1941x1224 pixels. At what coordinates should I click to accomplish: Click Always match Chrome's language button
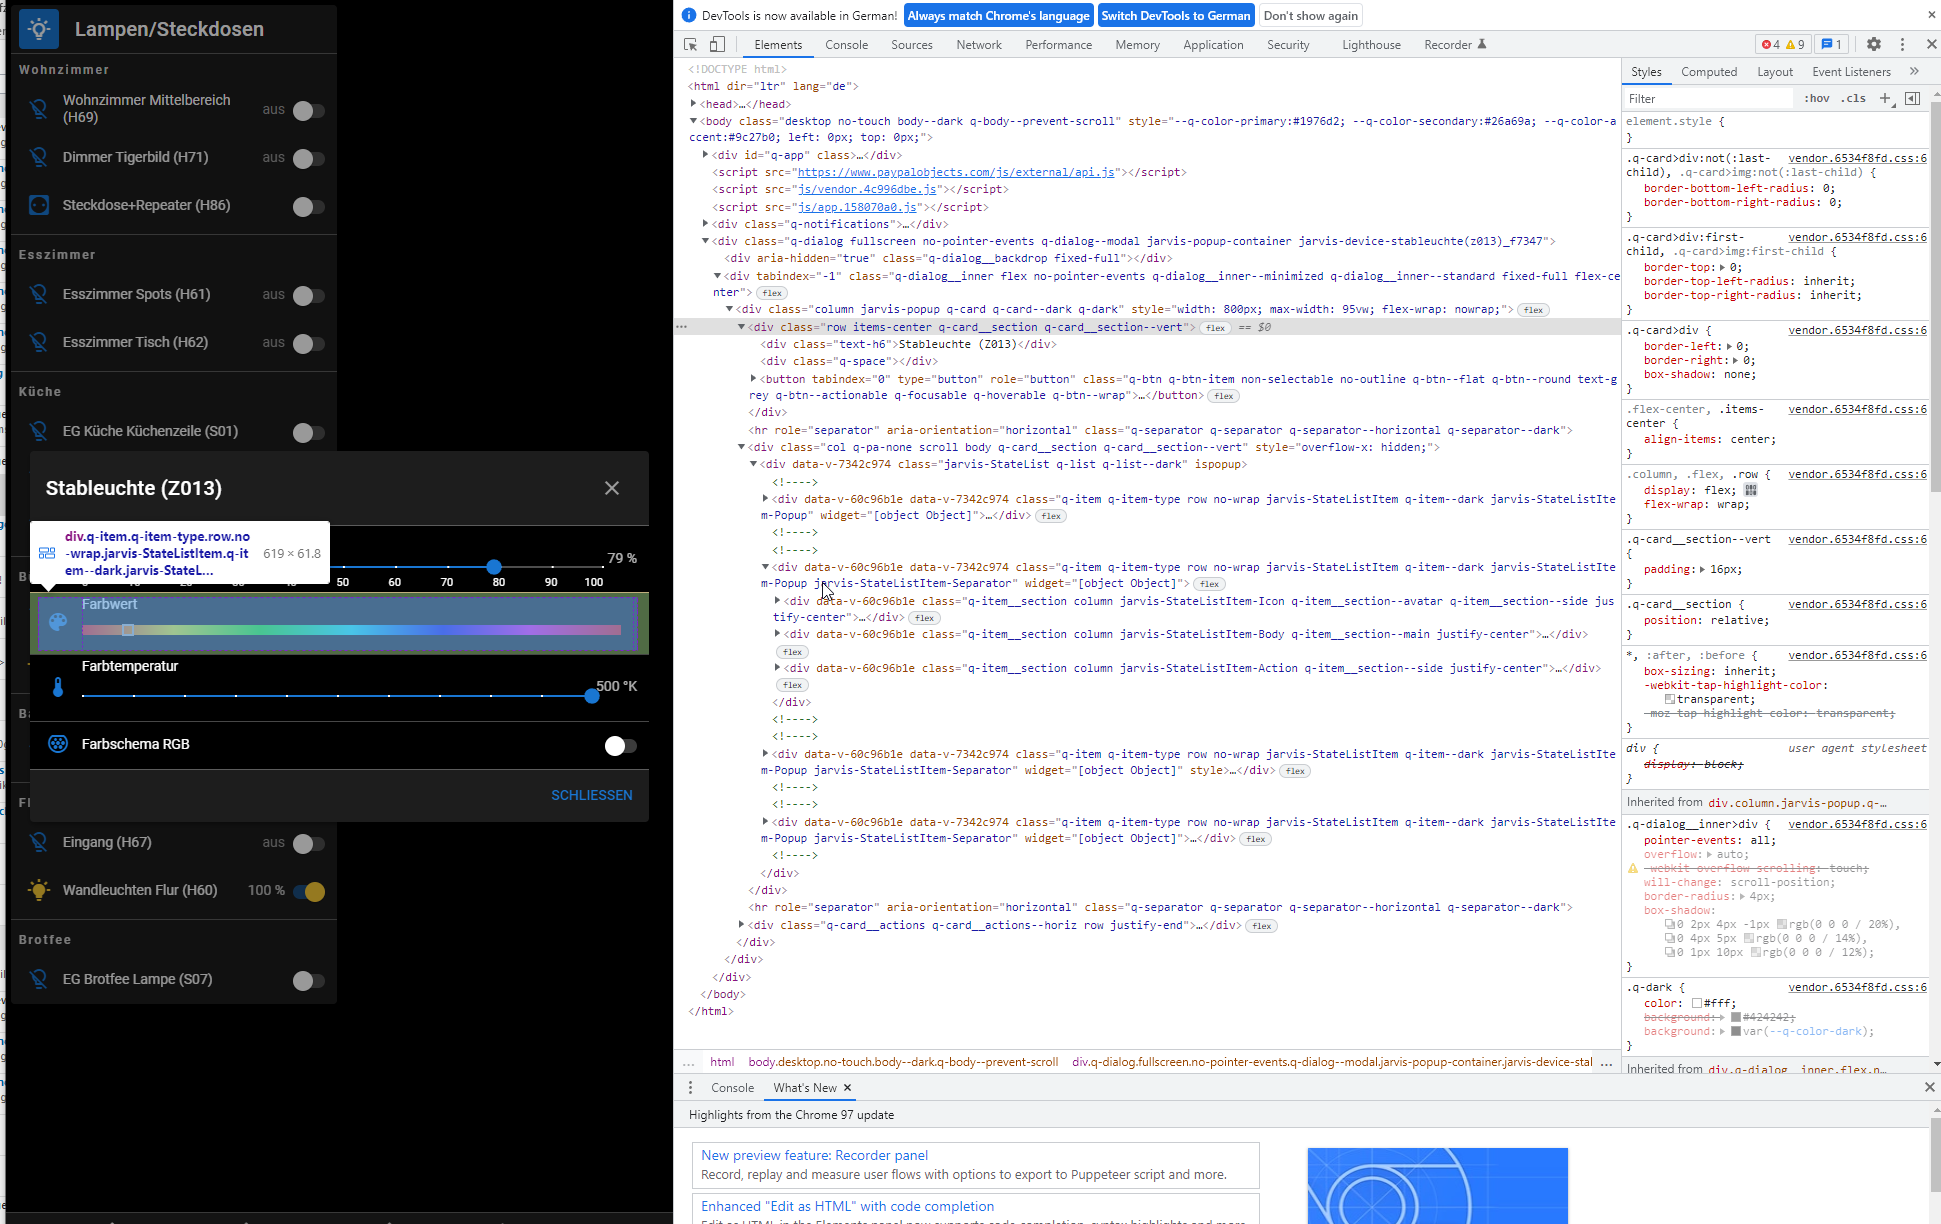[998, 16]
